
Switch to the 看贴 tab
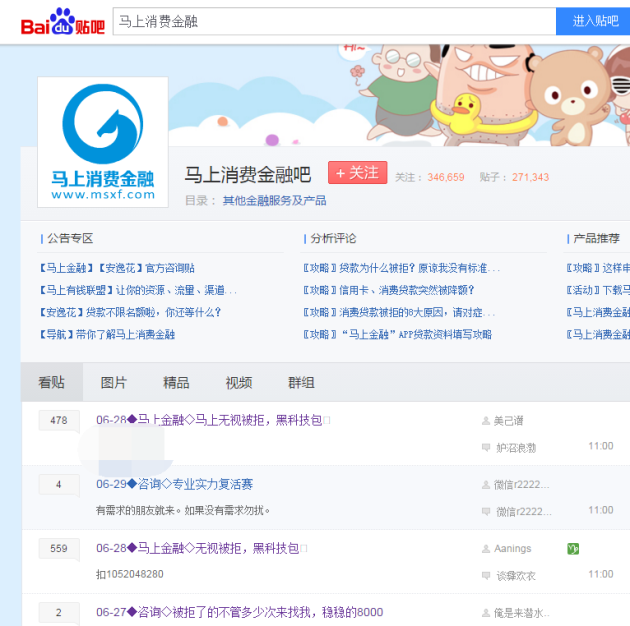coord(51,382)
